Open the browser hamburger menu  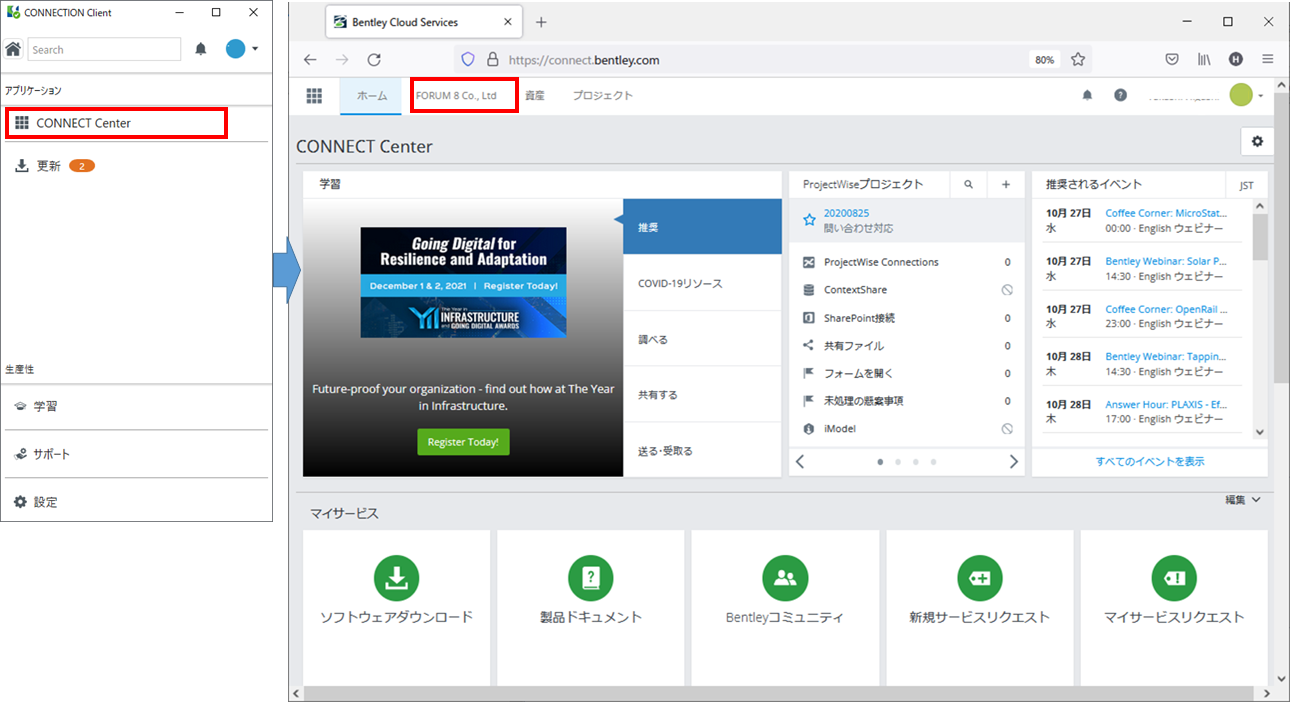1268,60
